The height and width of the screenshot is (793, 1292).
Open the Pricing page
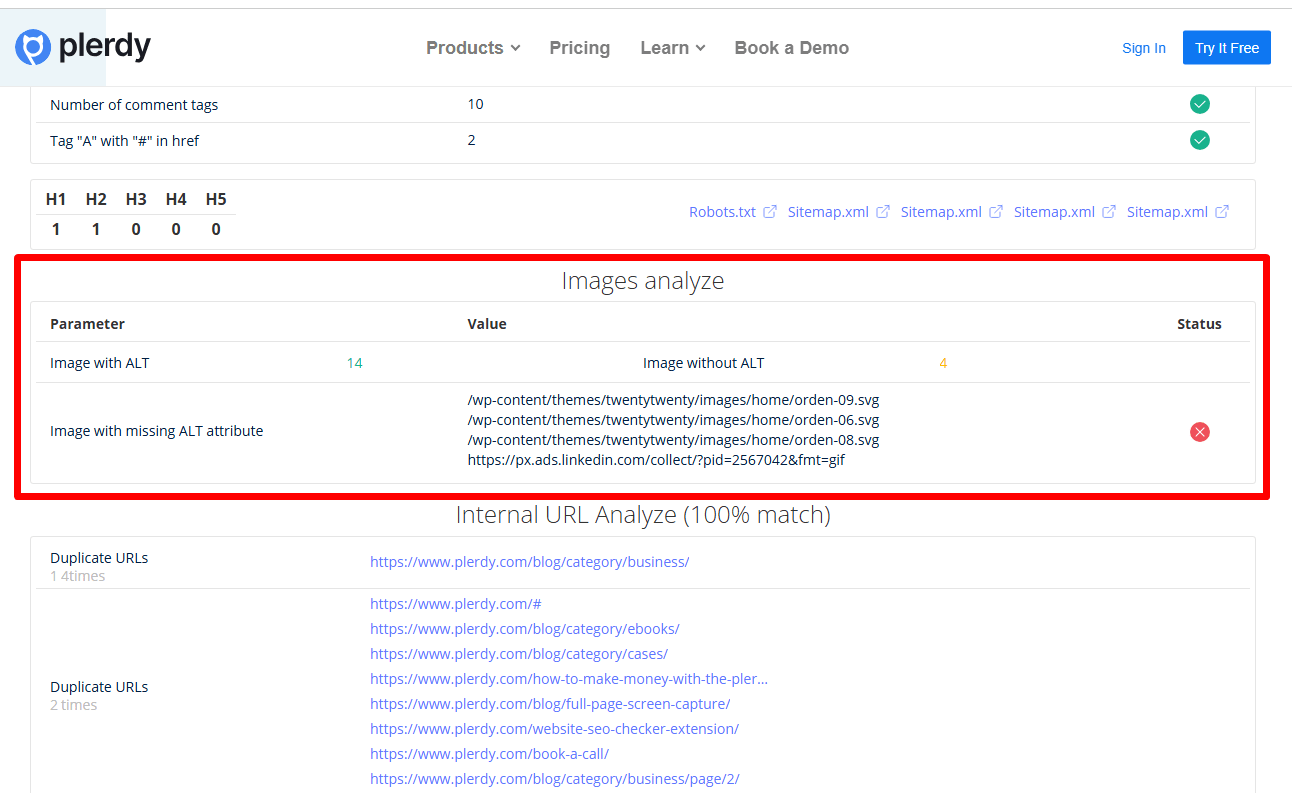click(579, 47)
